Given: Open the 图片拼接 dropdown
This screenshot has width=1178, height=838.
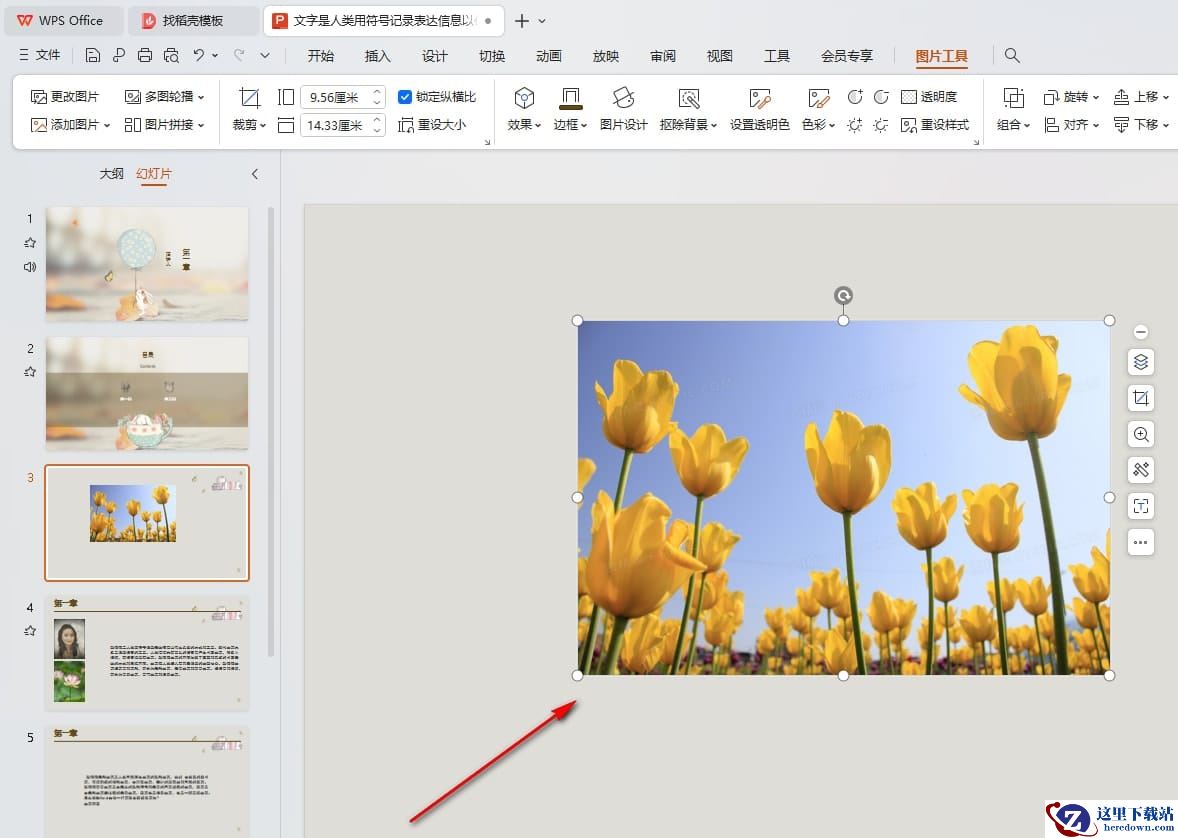Looking at the screenshot, I should pyautogui.click(x=164, y=124).
